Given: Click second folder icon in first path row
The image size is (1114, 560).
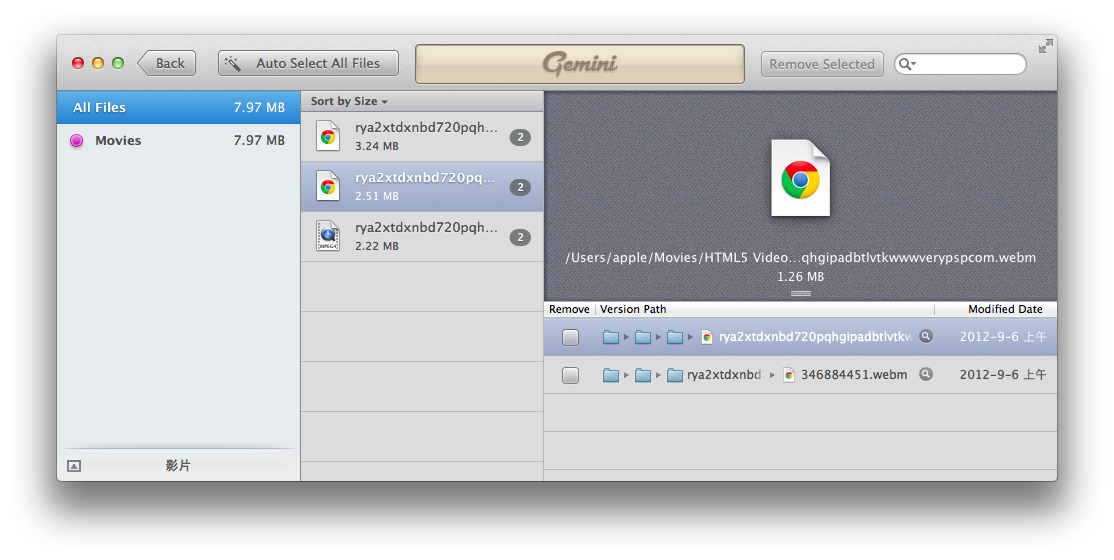Looking at the screenshot, I should (x=643, y=337).
